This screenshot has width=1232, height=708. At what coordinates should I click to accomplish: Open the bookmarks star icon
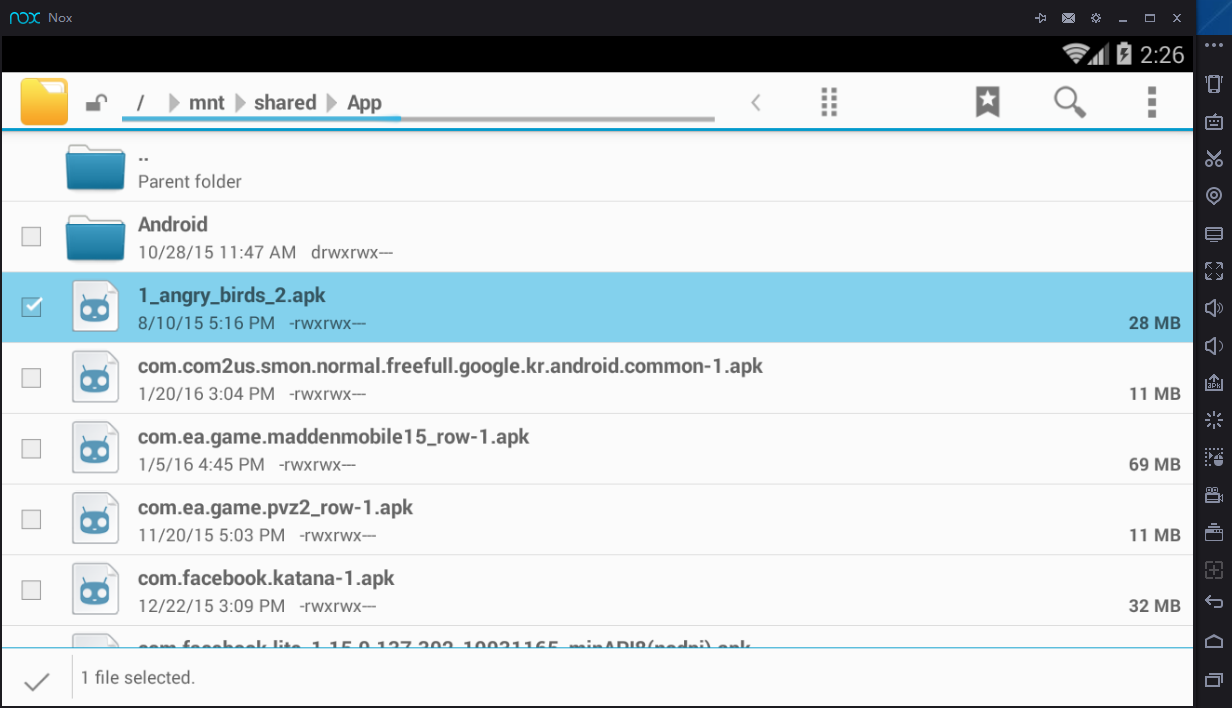click(x=987, y=101)
